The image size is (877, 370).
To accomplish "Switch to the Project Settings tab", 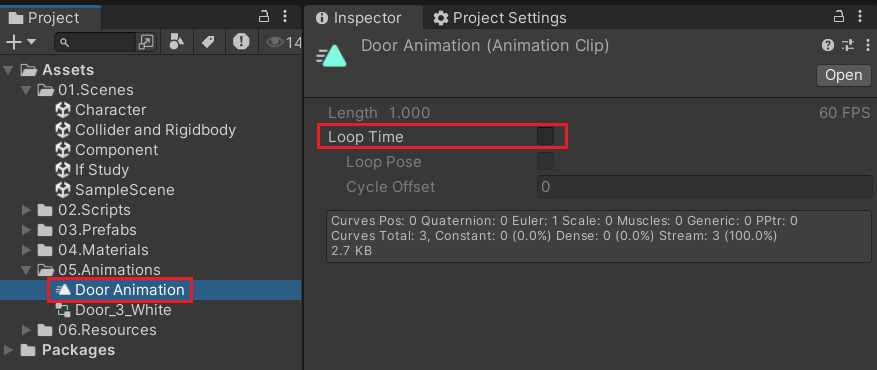I will (500, 18).
